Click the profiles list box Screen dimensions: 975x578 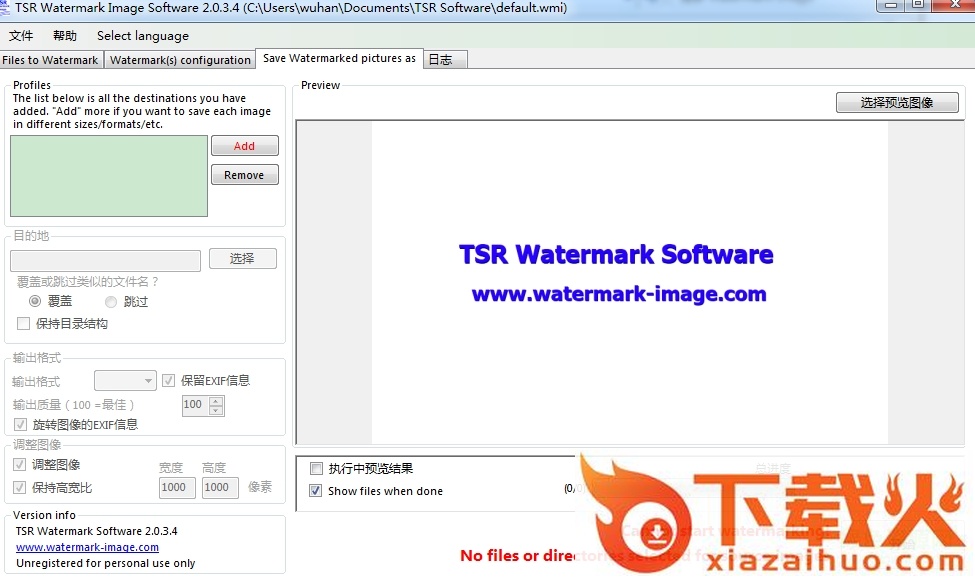(109, 176)
